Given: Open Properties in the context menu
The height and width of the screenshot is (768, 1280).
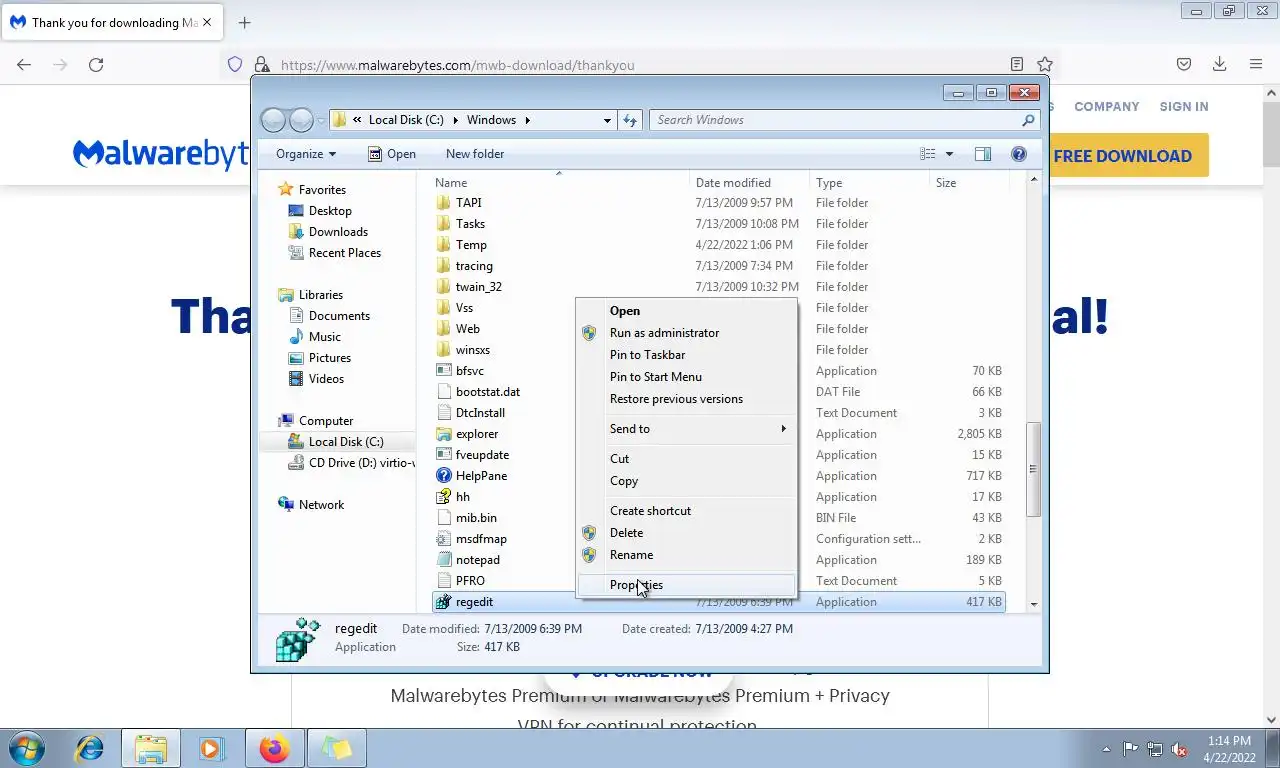Looking at the screenshot, I should 686,585.
